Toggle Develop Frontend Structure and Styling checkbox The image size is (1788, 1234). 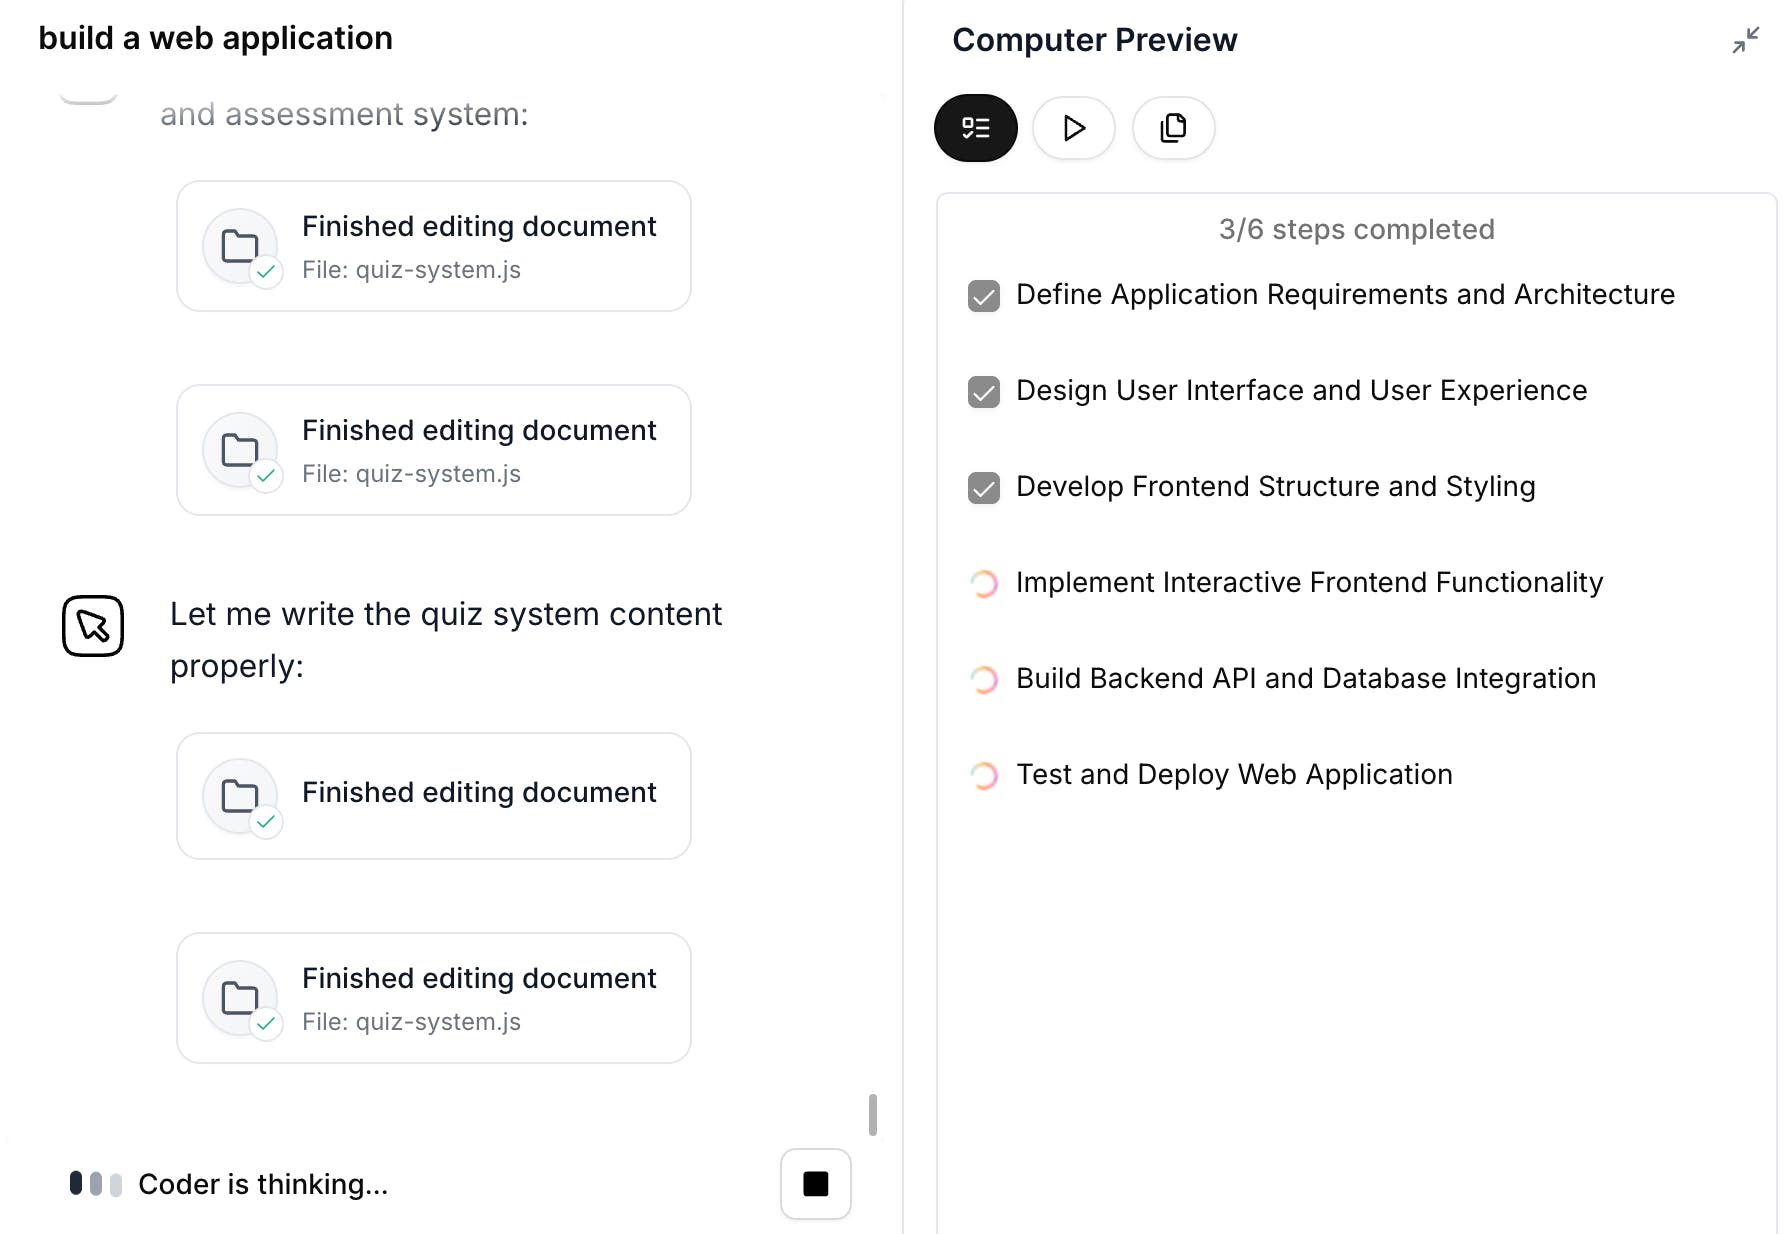[984, 488]
